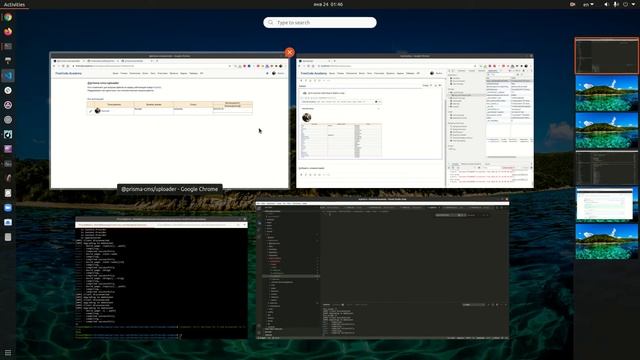Activate the Visual Studio Code window
The width and height of the screenshot is (640, 360).
[x=382, y=269]
